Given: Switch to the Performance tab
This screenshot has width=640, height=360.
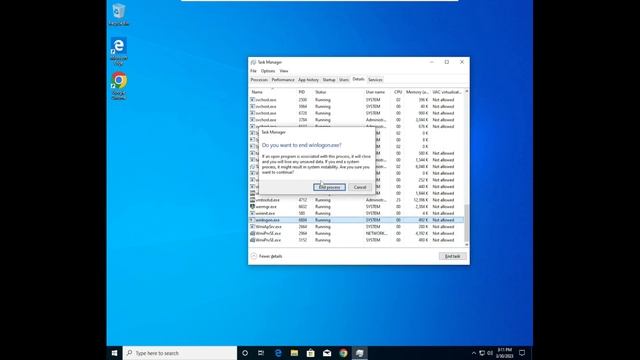Looking at the screenshot, I should coord(283,80).
